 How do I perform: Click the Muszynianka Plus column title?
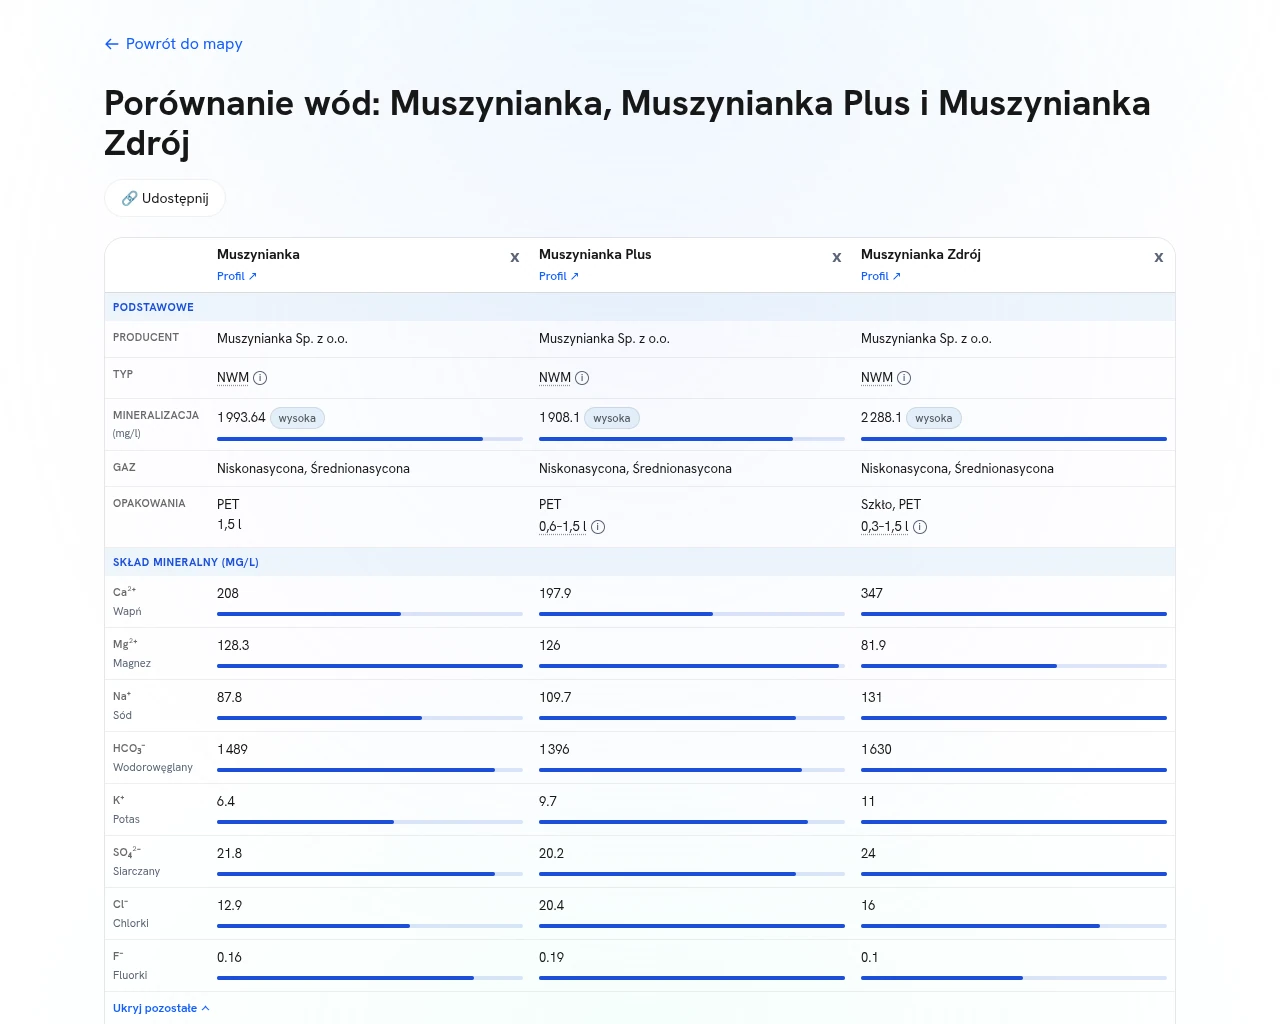pyautogui.click(x=595, y=254)
